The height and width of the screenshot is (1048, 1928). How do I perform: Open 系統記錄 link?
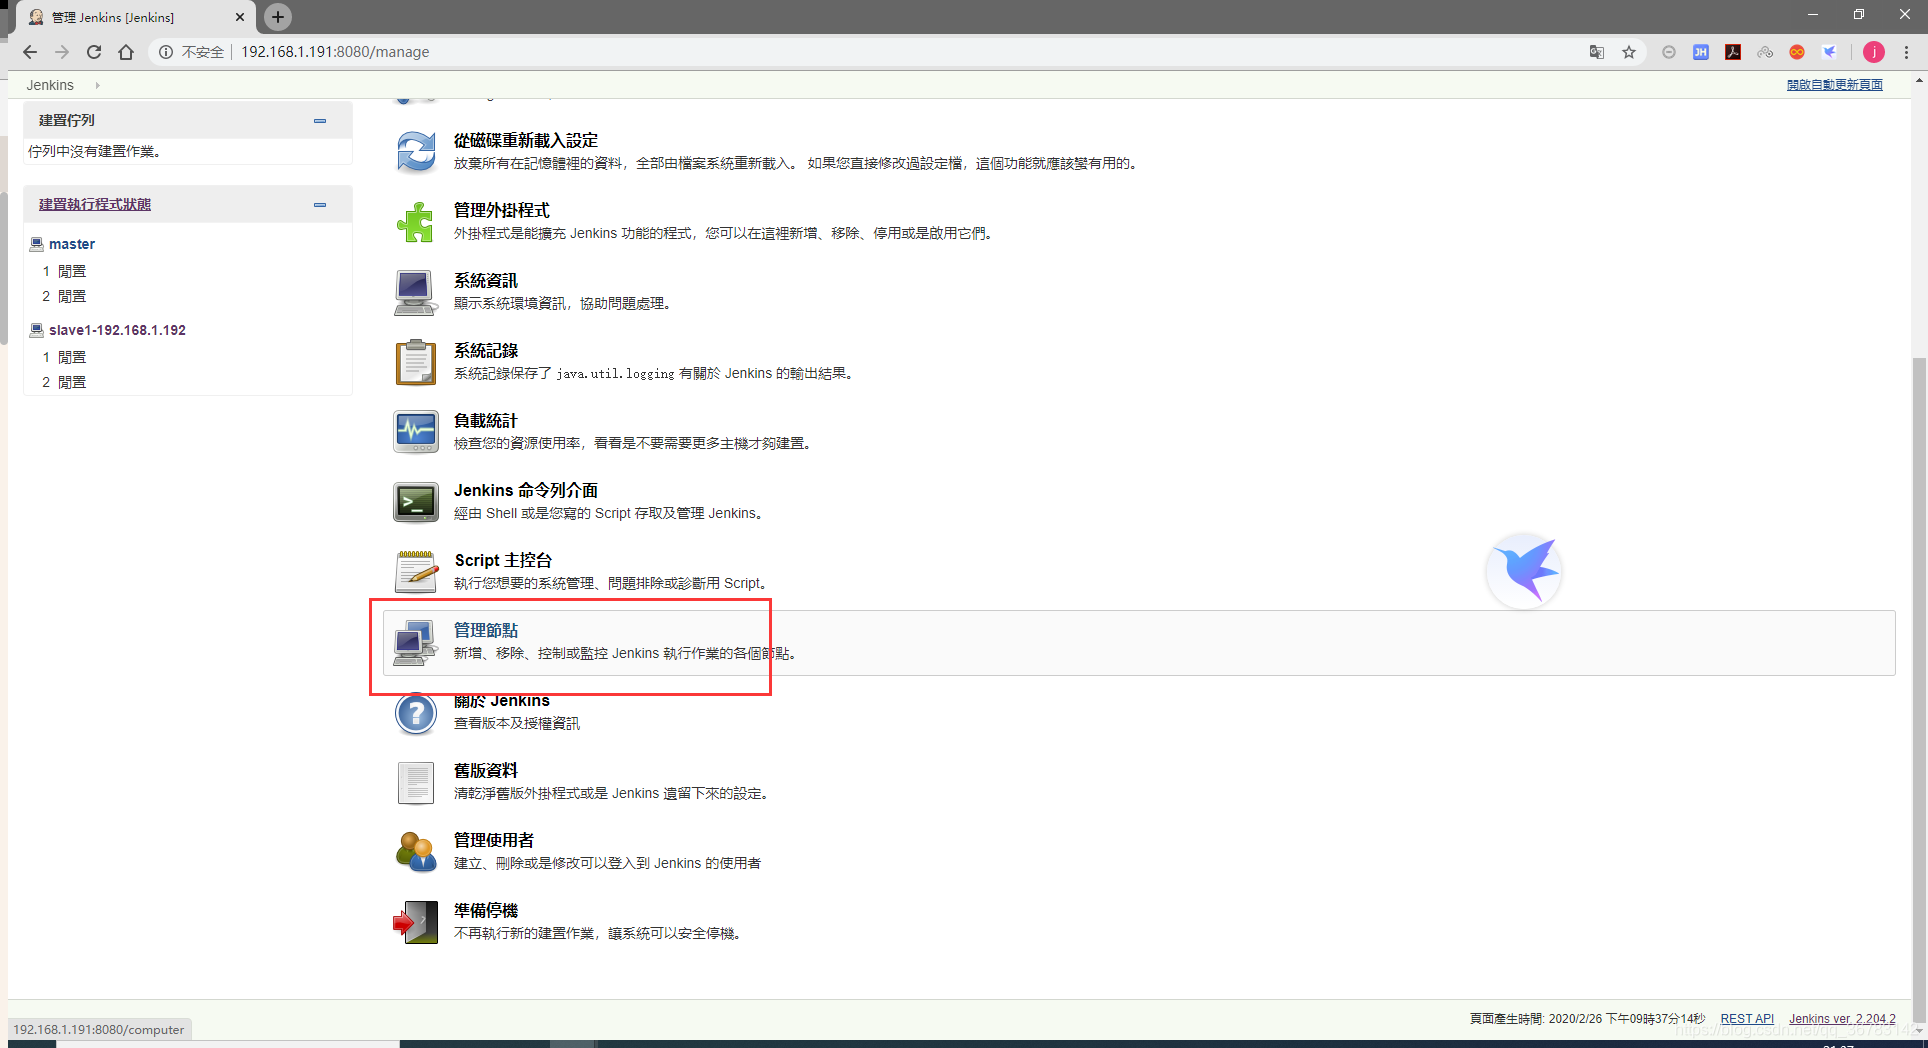[x=486, y=351]
